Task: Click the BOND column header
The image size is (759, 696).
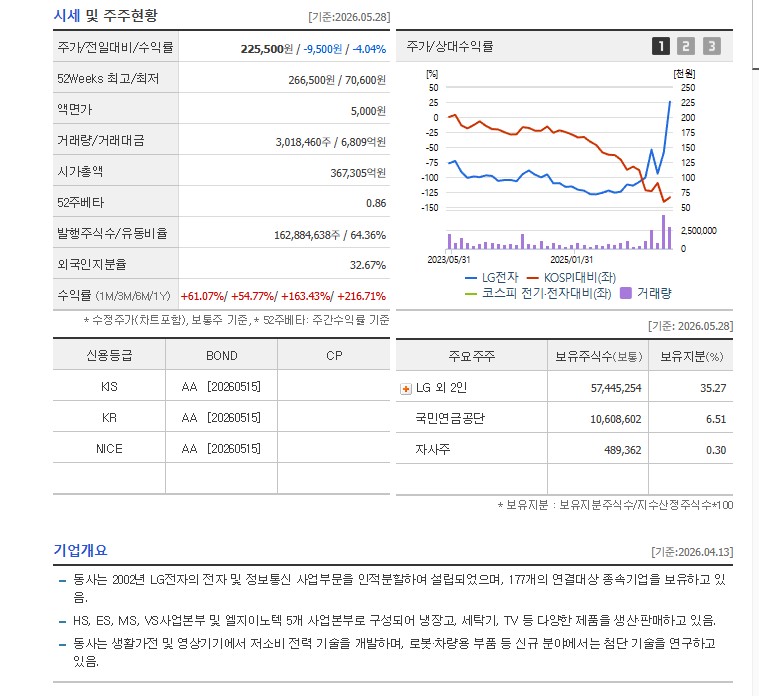Action: click(222, 355)
